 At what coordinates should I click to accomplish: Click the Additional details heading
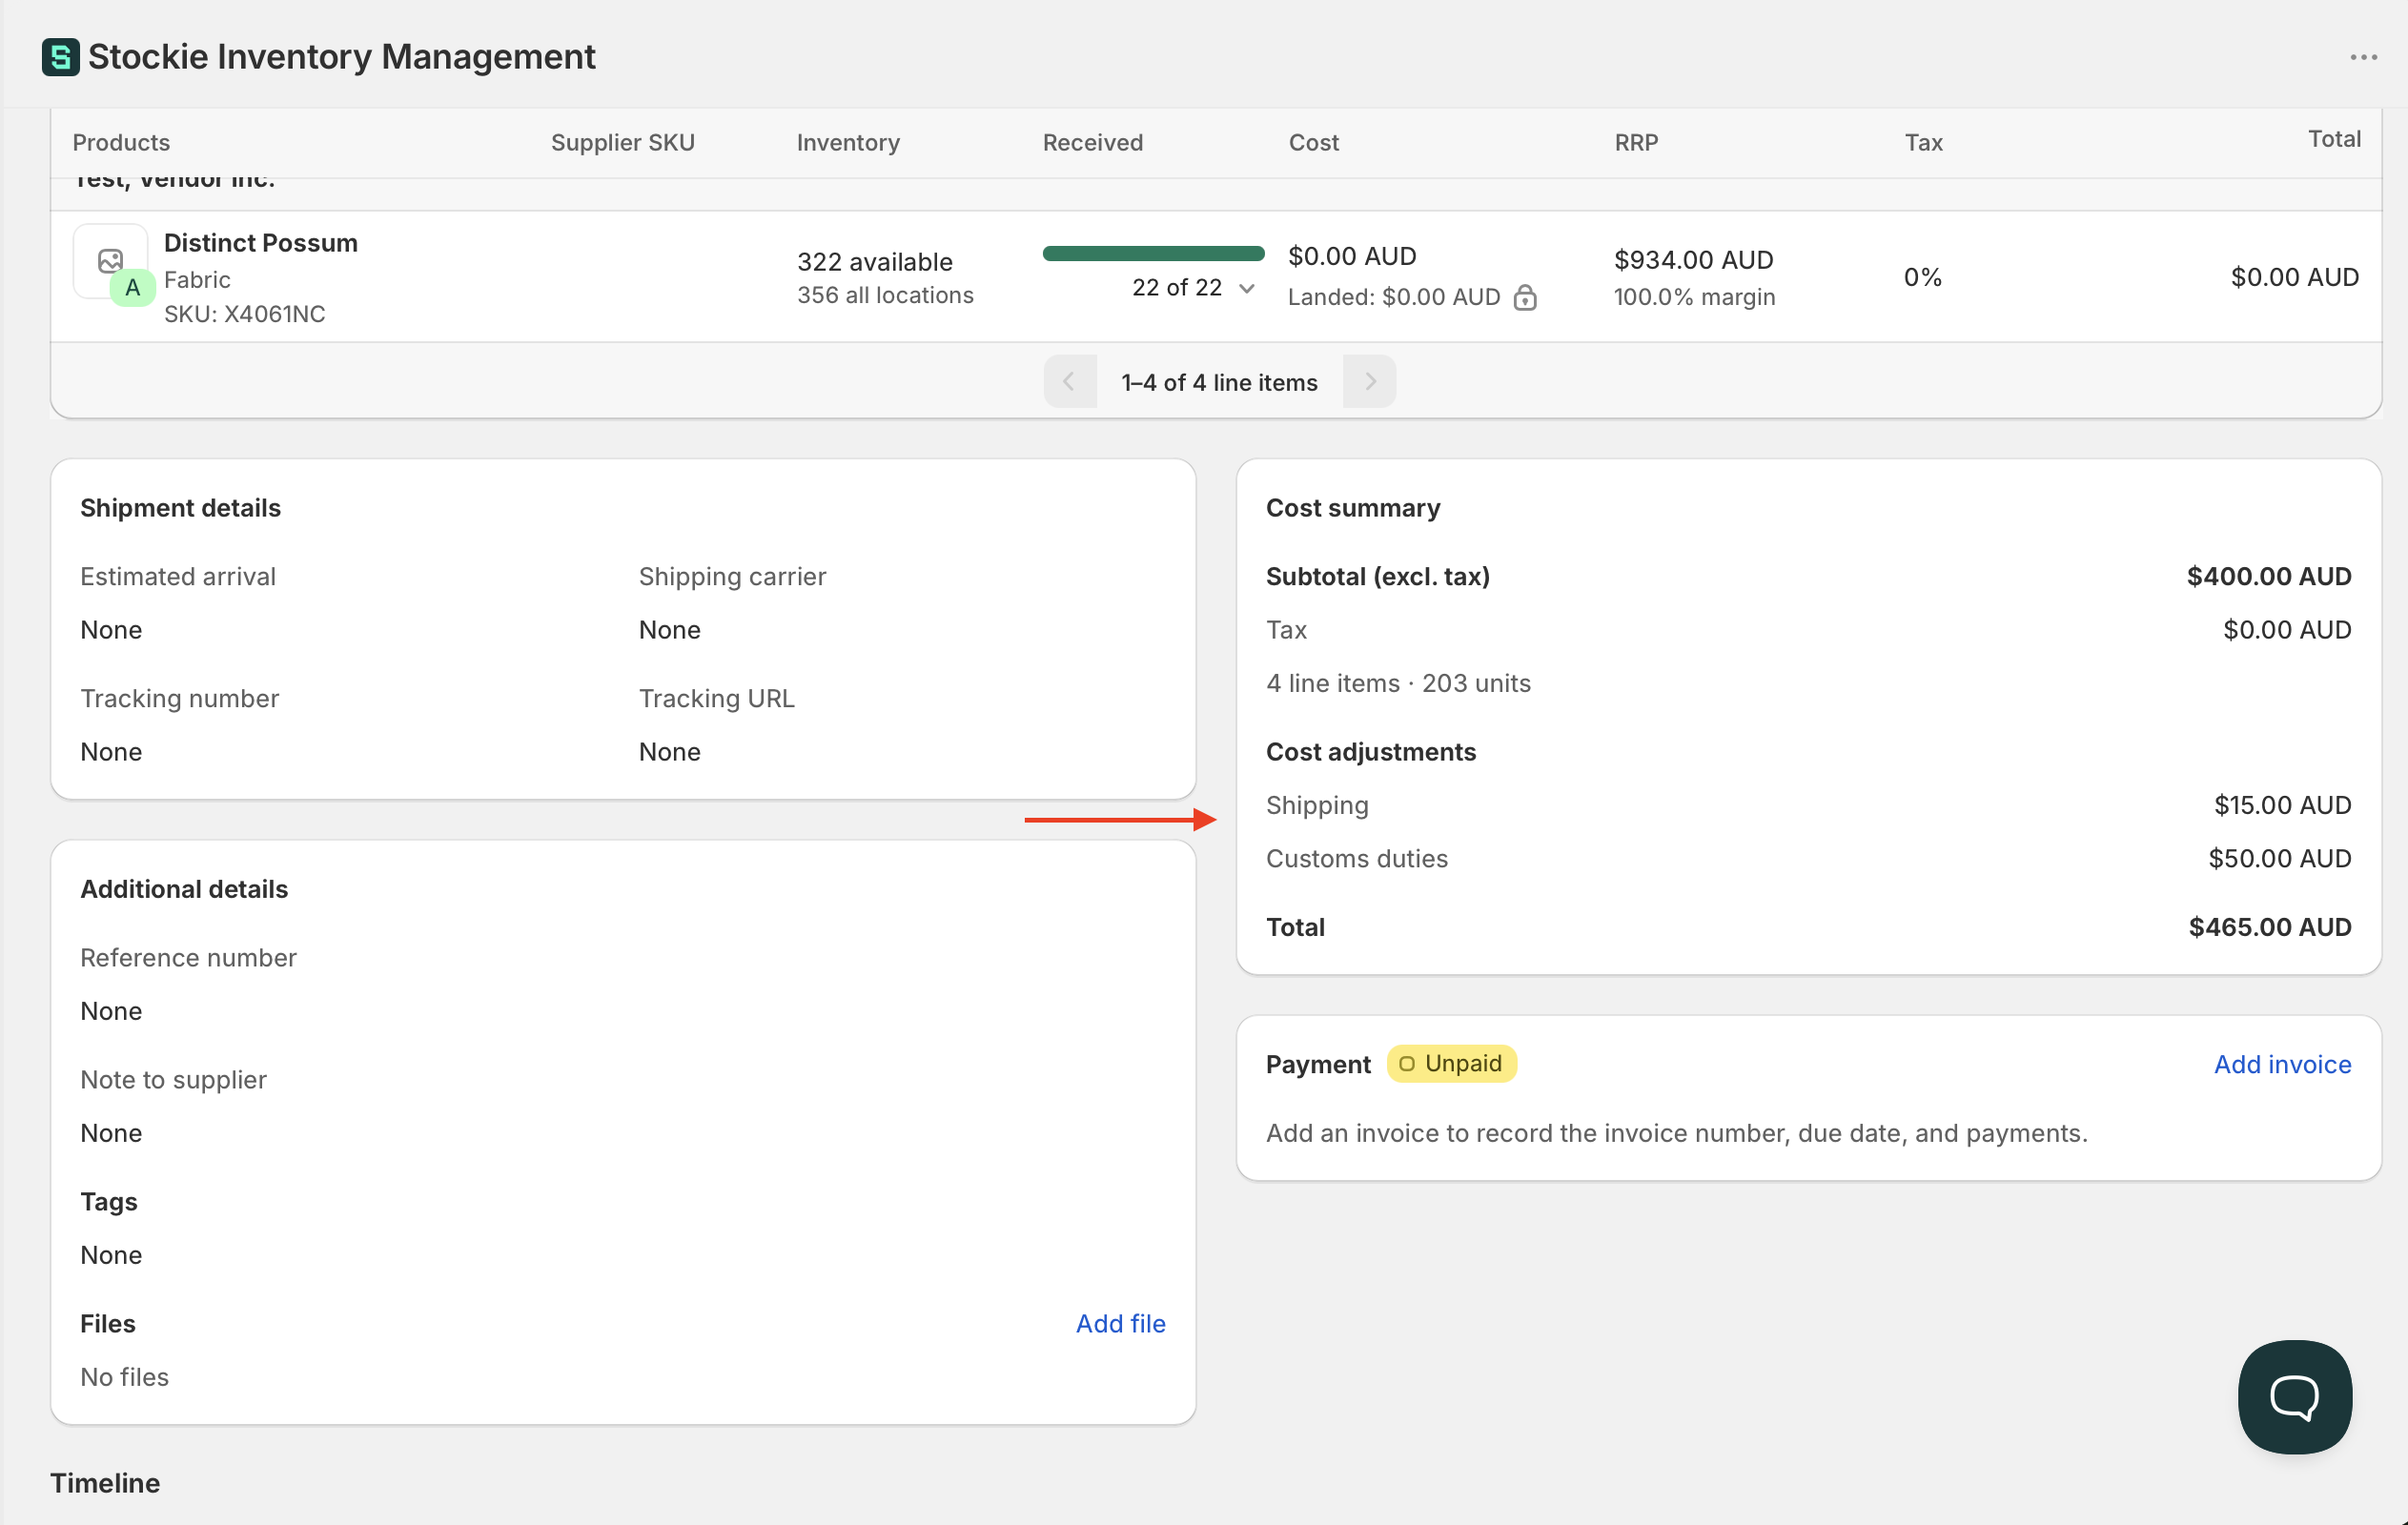click(x=184, y=889)
